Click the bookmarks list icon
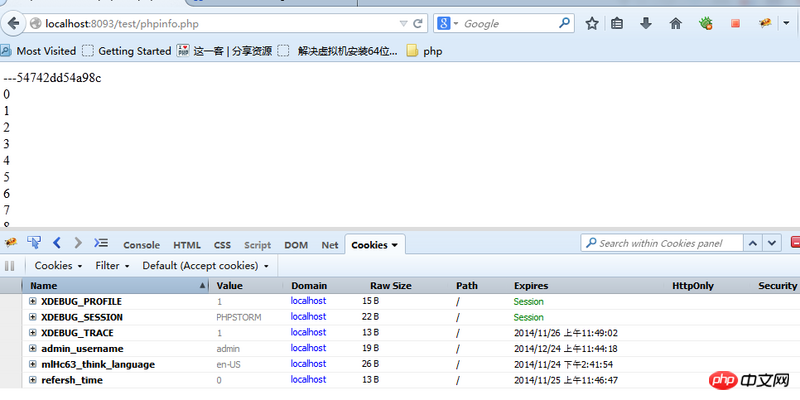 click(618, 23)
